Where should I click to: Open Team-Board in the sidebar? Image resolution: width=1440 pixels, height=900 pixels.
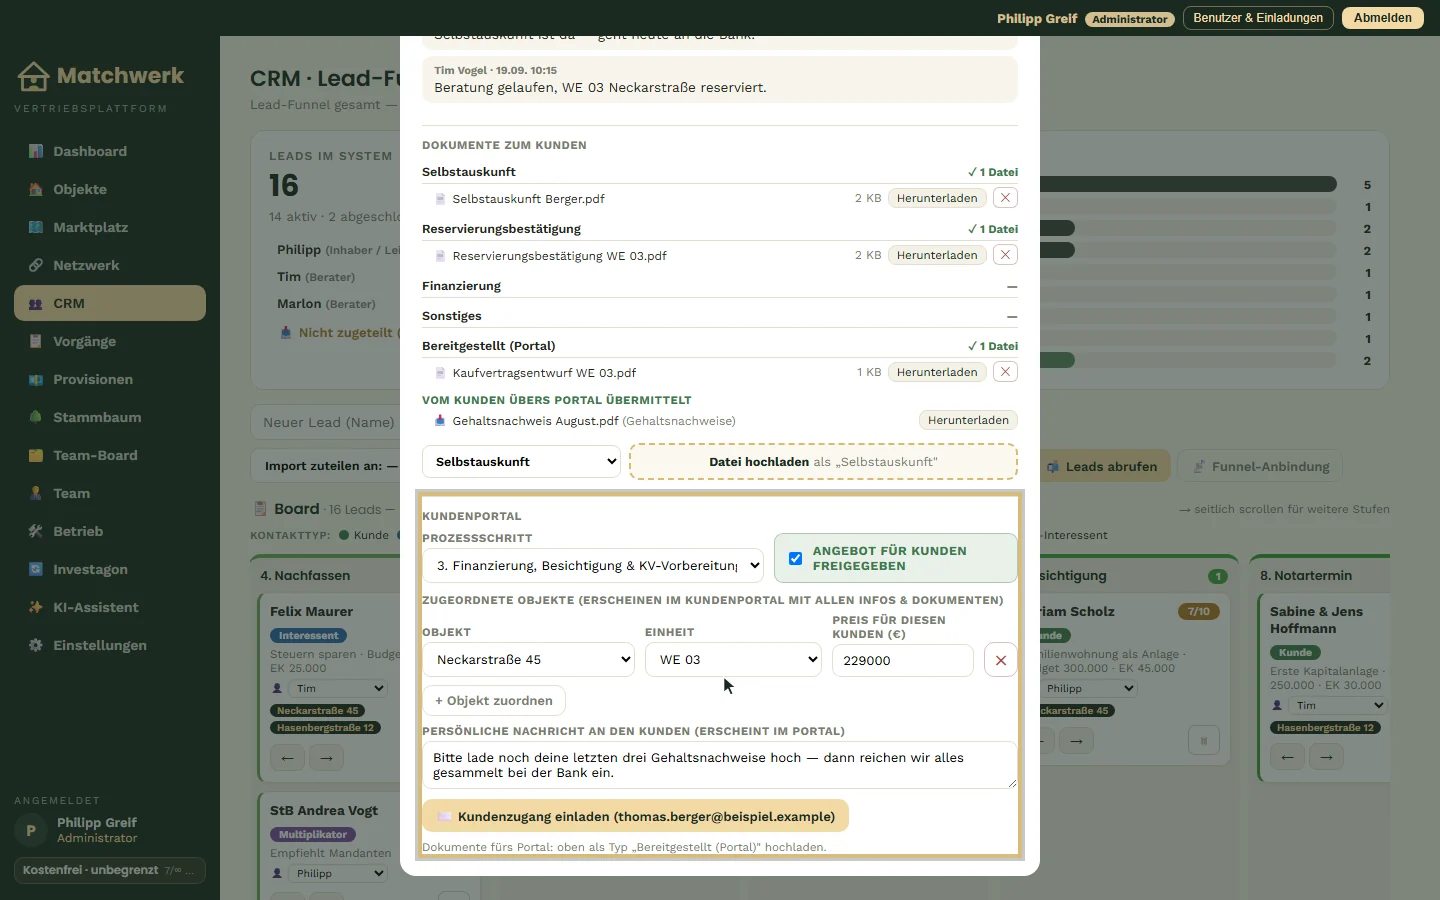coord(110,455)
